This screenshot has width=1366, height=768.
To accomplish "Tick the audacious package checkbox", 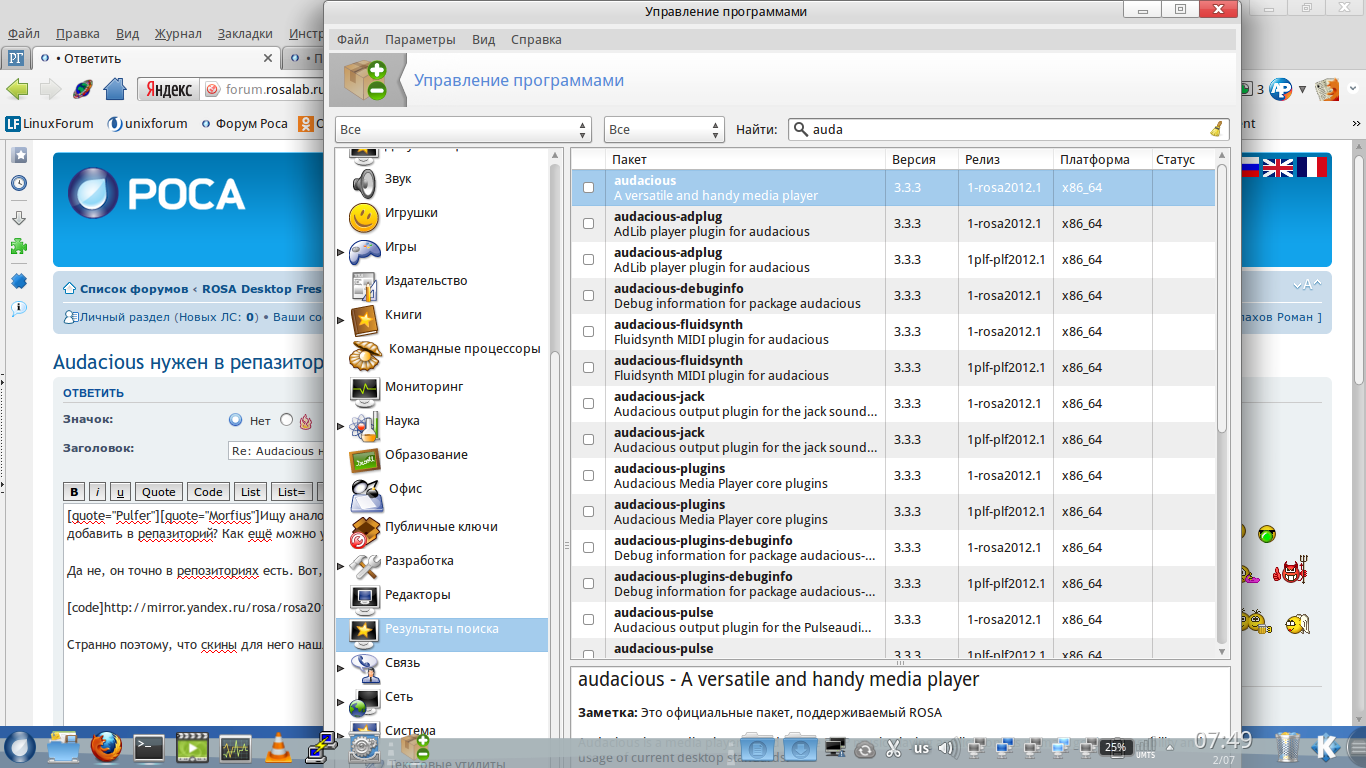I will click(x=588, y=188).
